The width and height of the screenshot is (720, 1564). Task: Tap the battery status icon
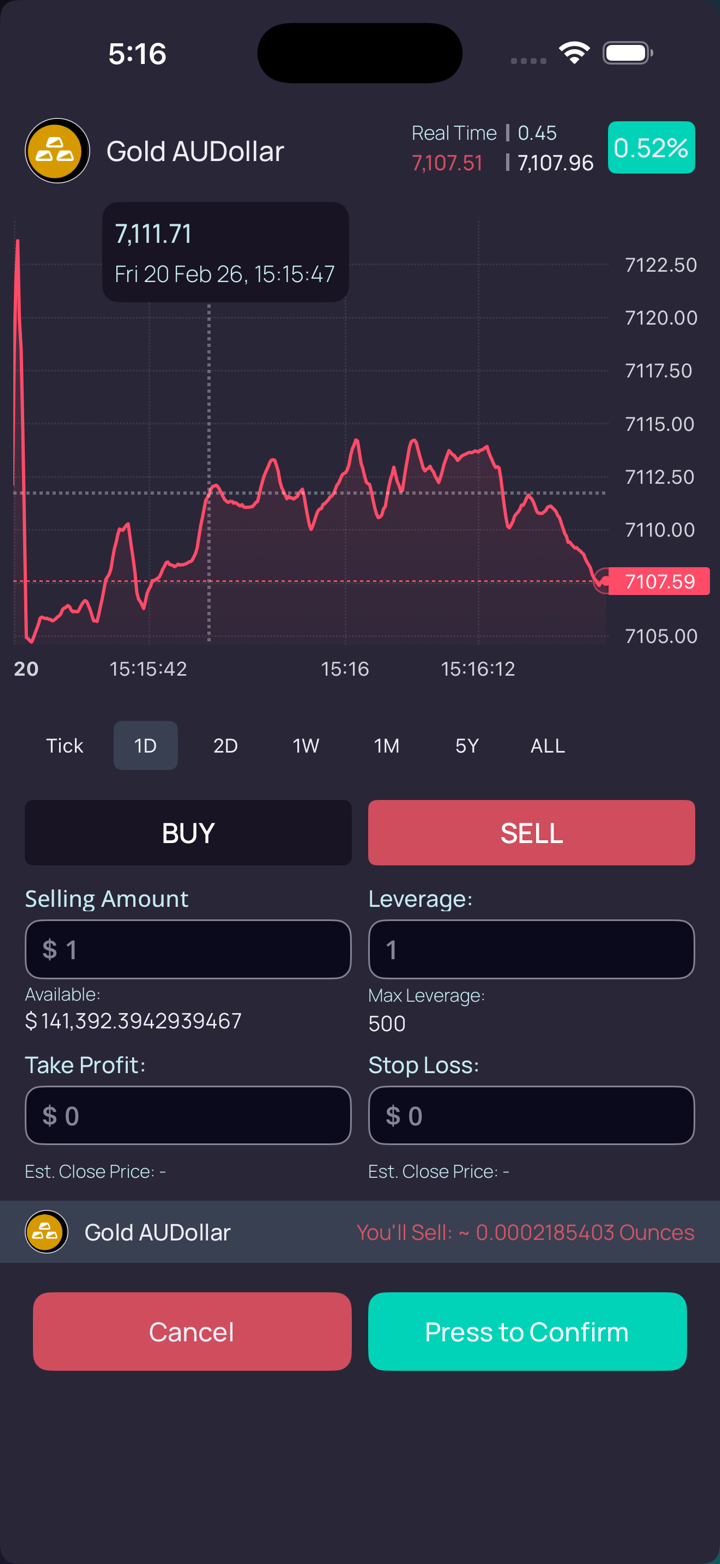(x=628, y=53)
